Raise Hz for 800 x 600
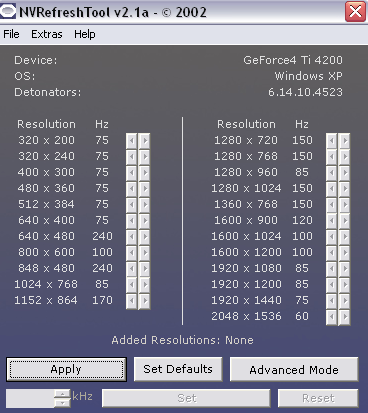Screen dimensions: 368x413 pyautogui.click(x=144, y=253)
